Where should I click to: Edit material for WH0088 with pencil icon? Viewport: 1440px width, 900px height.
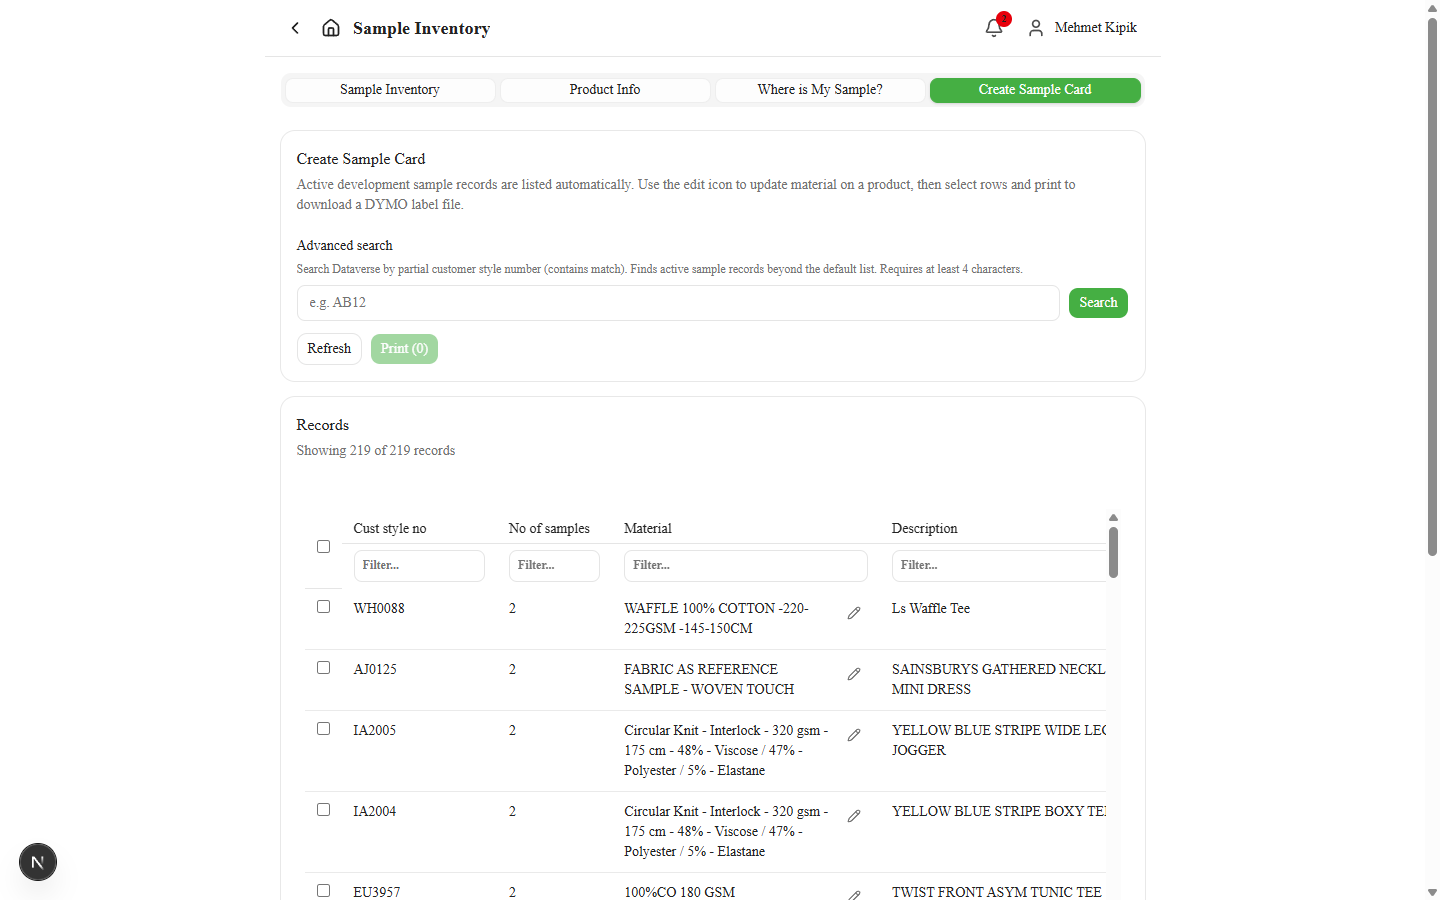854,613
